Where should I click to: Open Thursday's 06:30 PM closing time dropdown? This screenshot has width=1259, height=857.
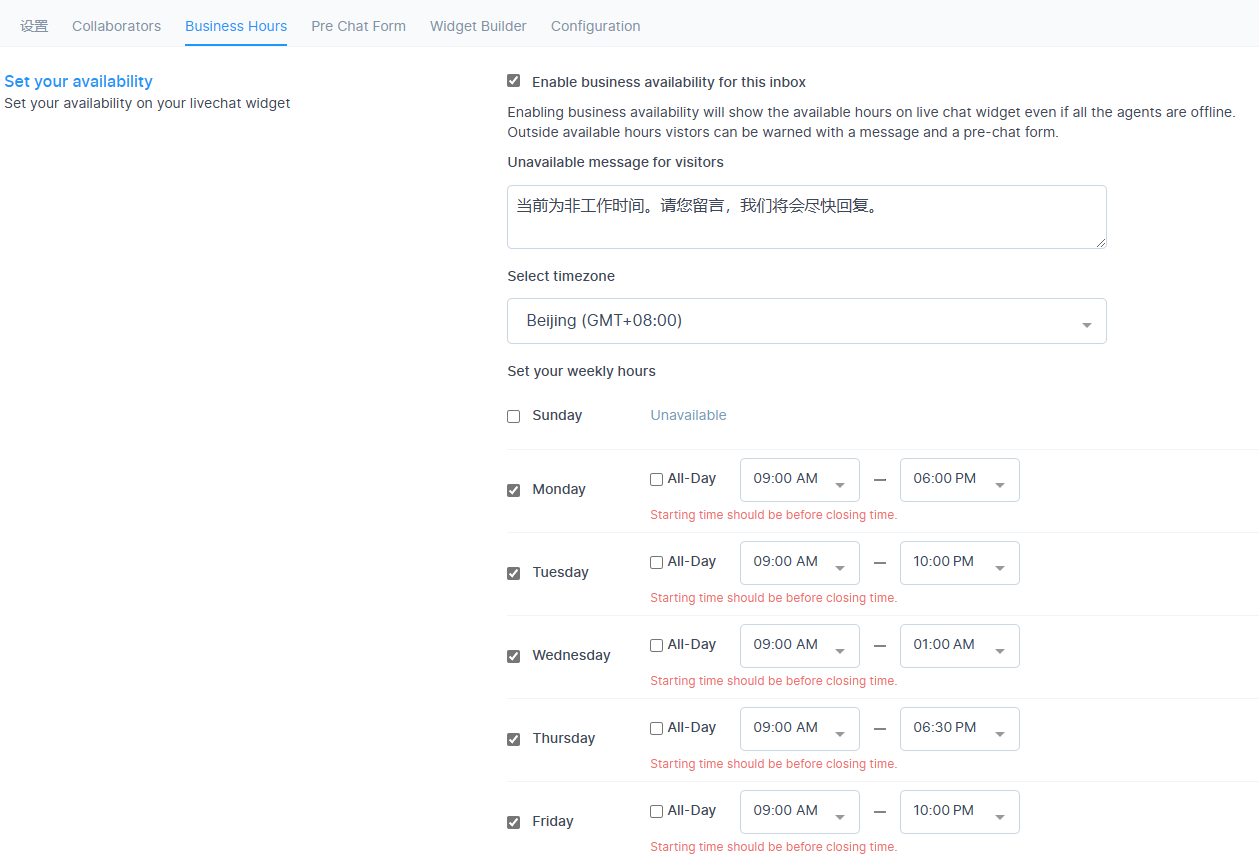959,728
